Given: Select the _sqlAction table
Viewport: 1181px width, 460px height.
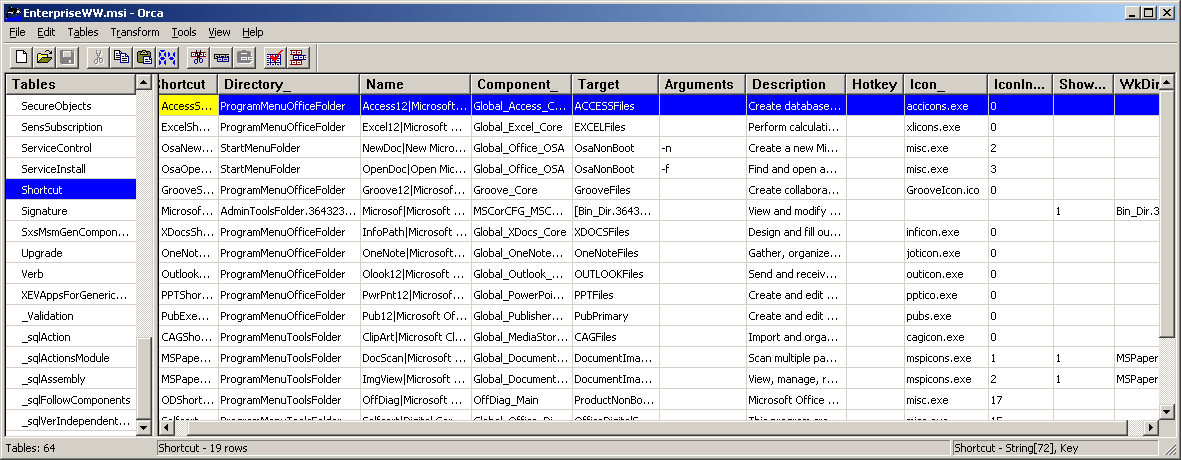Looking at the screenshot, I should [71, 337].
